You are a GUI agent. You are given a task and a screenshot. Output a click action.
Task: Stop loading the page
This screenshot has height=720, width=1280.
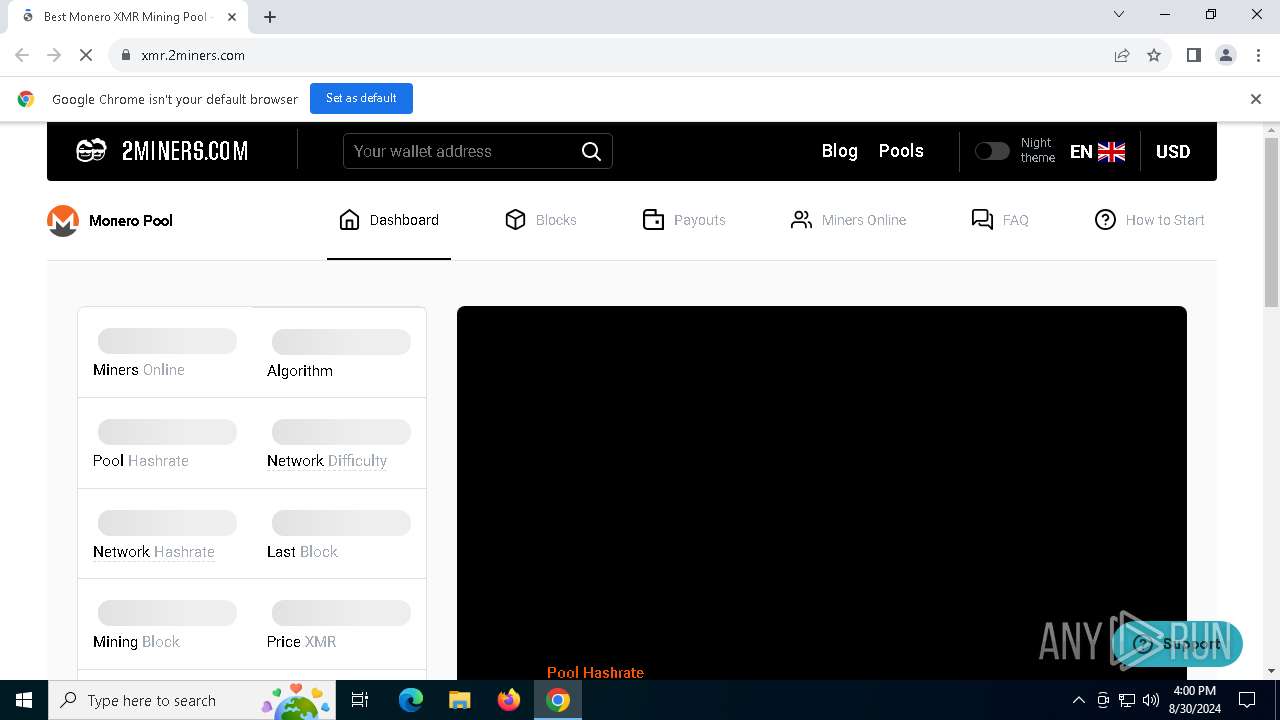86,55
